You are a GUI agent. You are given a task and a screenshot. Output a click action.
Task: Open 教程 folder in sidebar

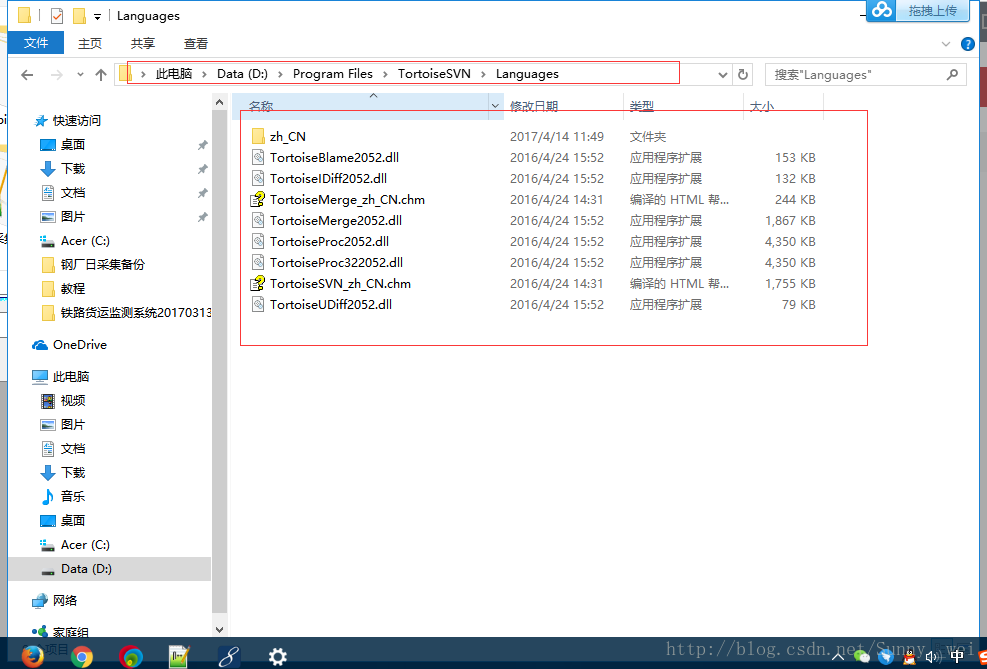tap(73, 289)
